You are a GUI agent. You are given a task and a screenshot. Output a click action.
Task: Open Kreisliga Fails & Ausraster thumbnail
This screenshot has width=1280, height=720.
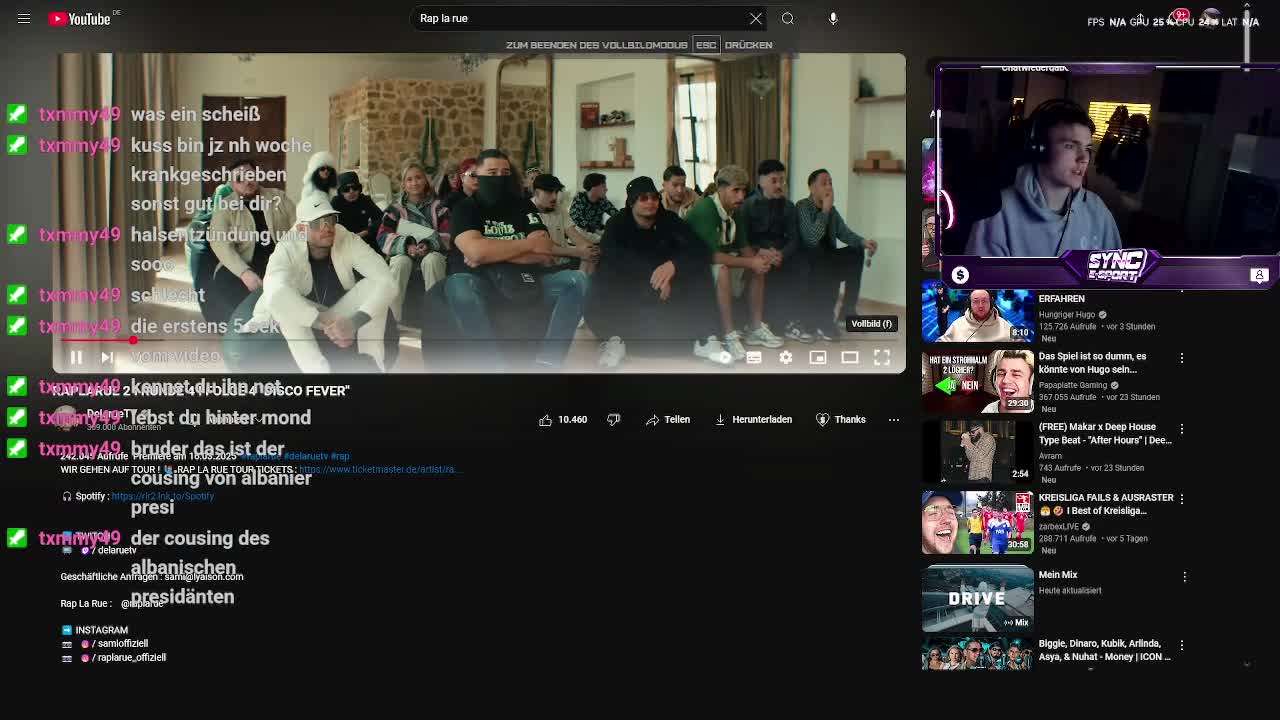[978, 522]
